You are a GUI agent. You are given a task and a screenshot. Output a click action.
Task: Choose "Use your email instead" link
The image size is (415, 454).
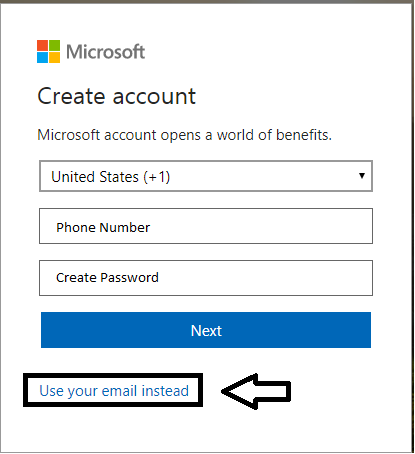pyautogui.click(x=114, y=391)
